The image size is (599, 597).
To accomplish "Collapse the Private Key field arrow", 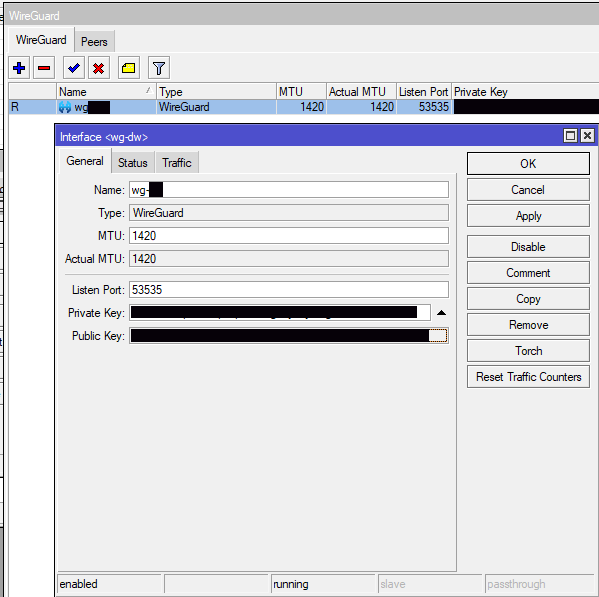I will coord(441,313).
